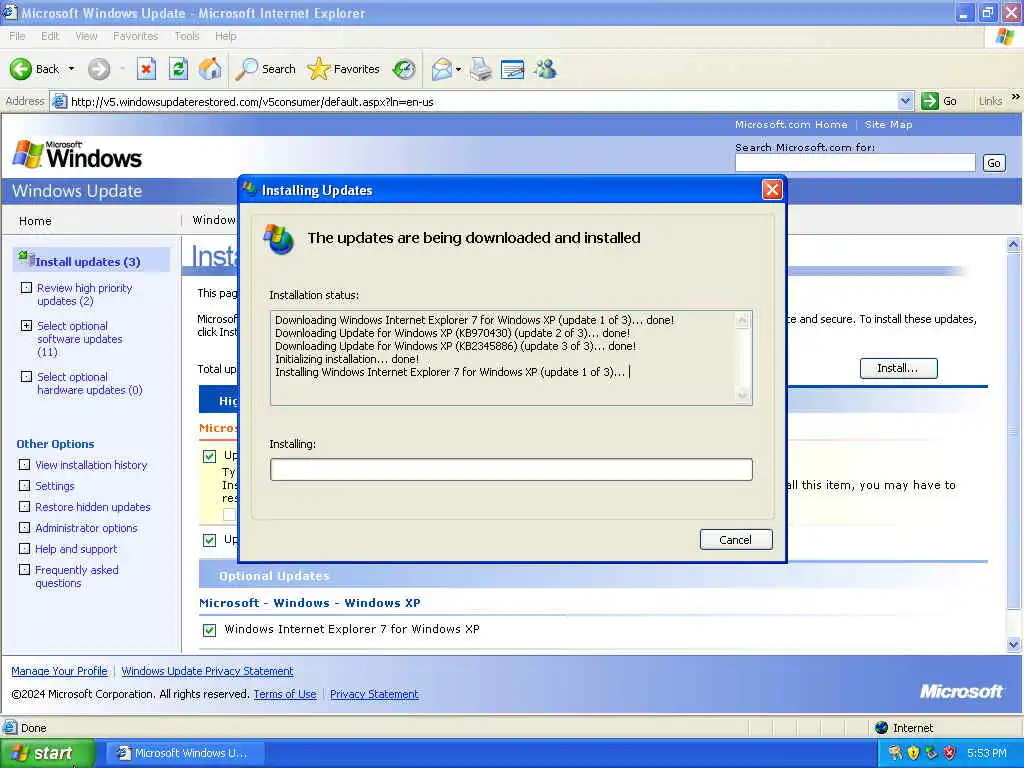Click the installation status scrollbar down arrow
The height and width of the screenshot is (768, 1024).
tap(742, 394)
